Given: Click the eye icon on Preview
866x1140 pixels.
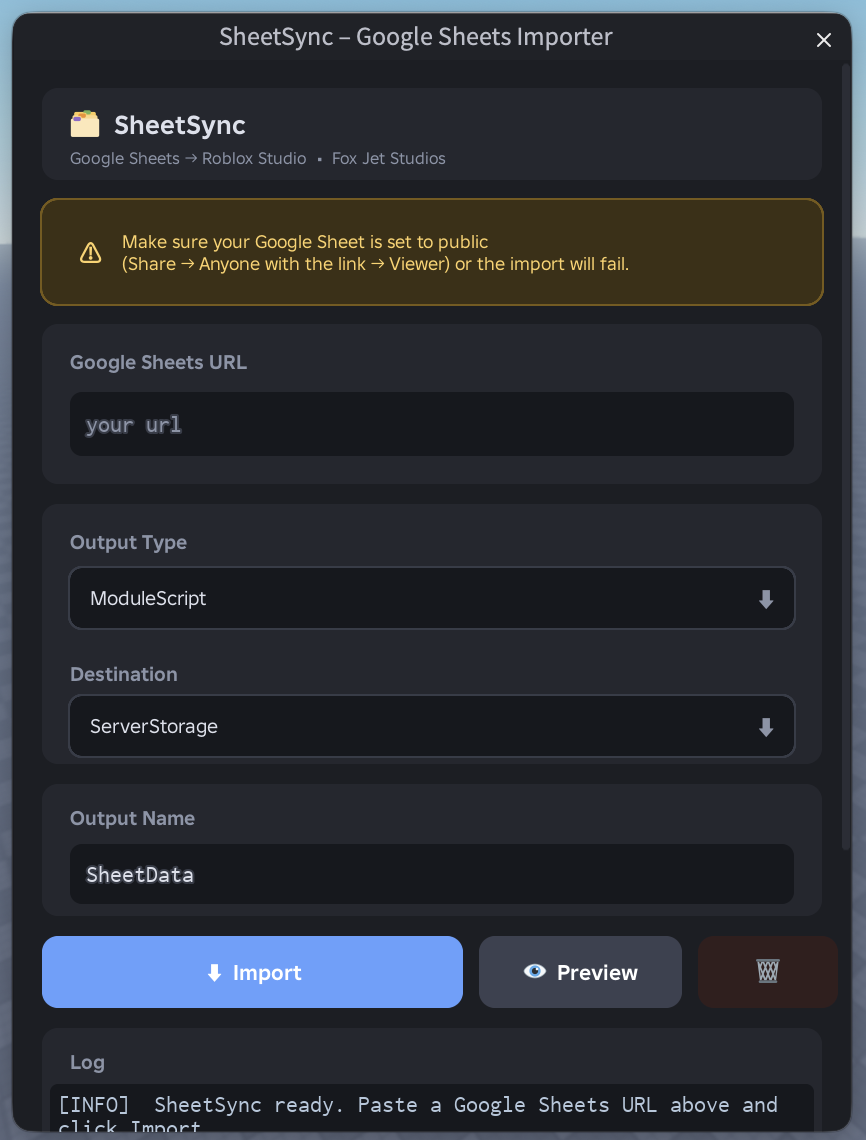Looking at the screenshot, I should pyautogui.click(x=535, y=971).
